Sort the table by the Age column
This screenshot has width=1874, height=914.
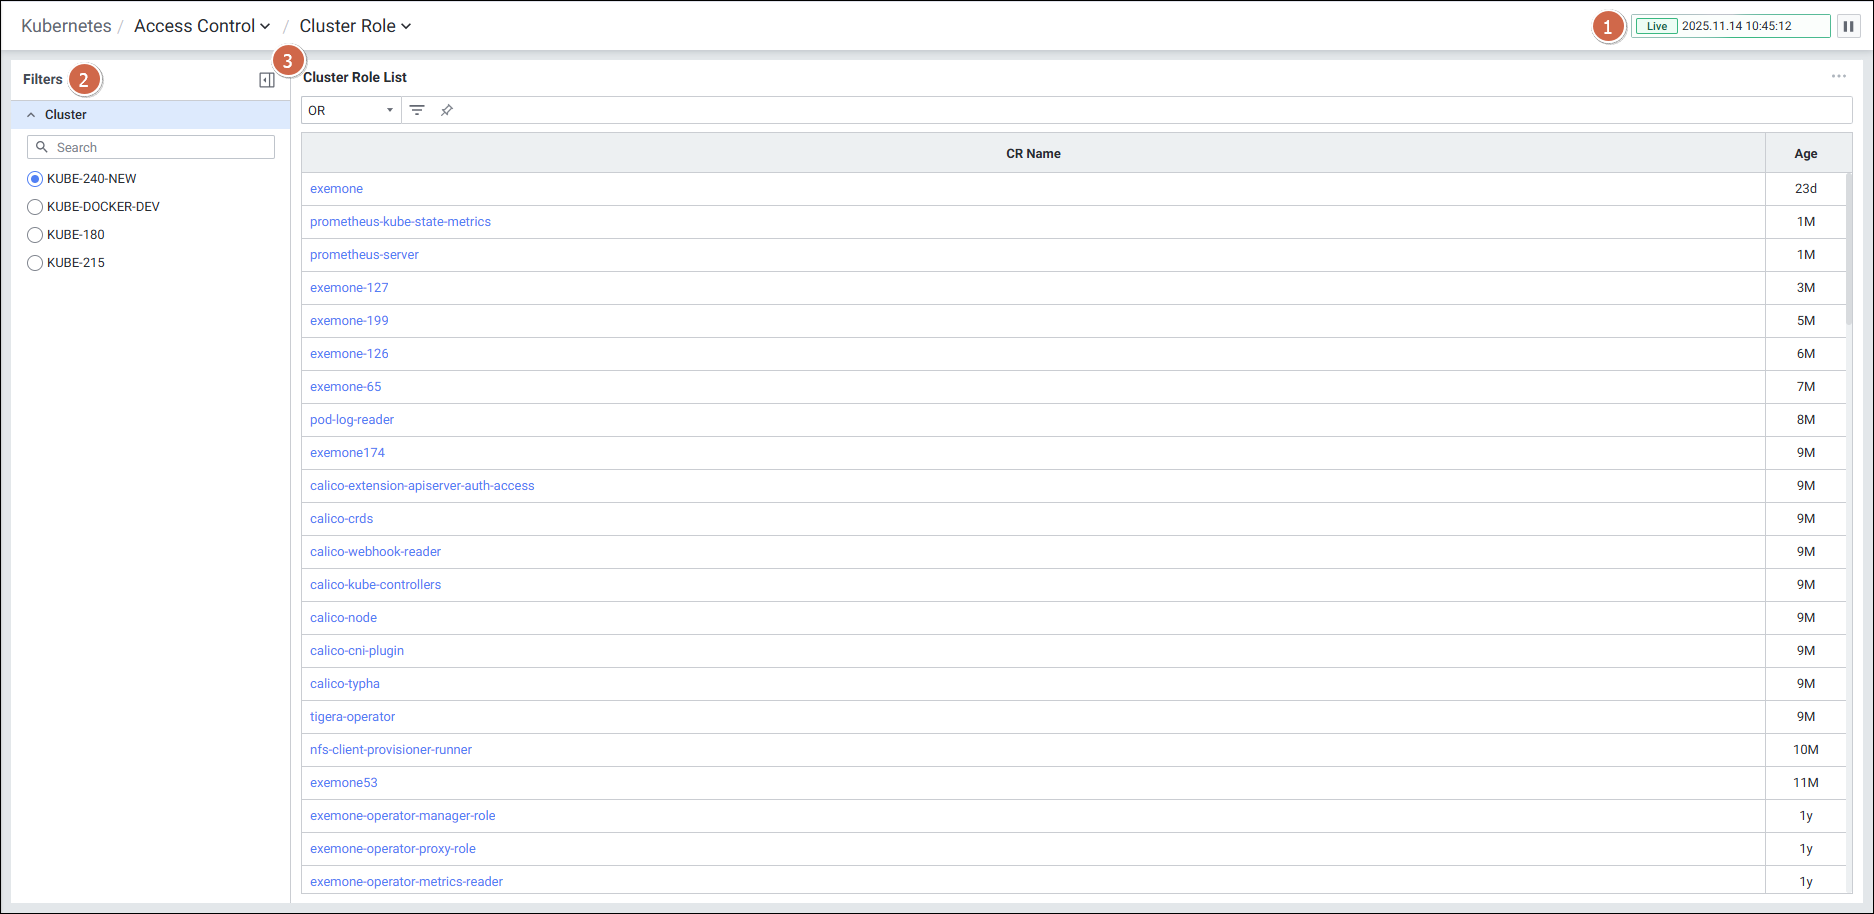[x=1805, y=154]
